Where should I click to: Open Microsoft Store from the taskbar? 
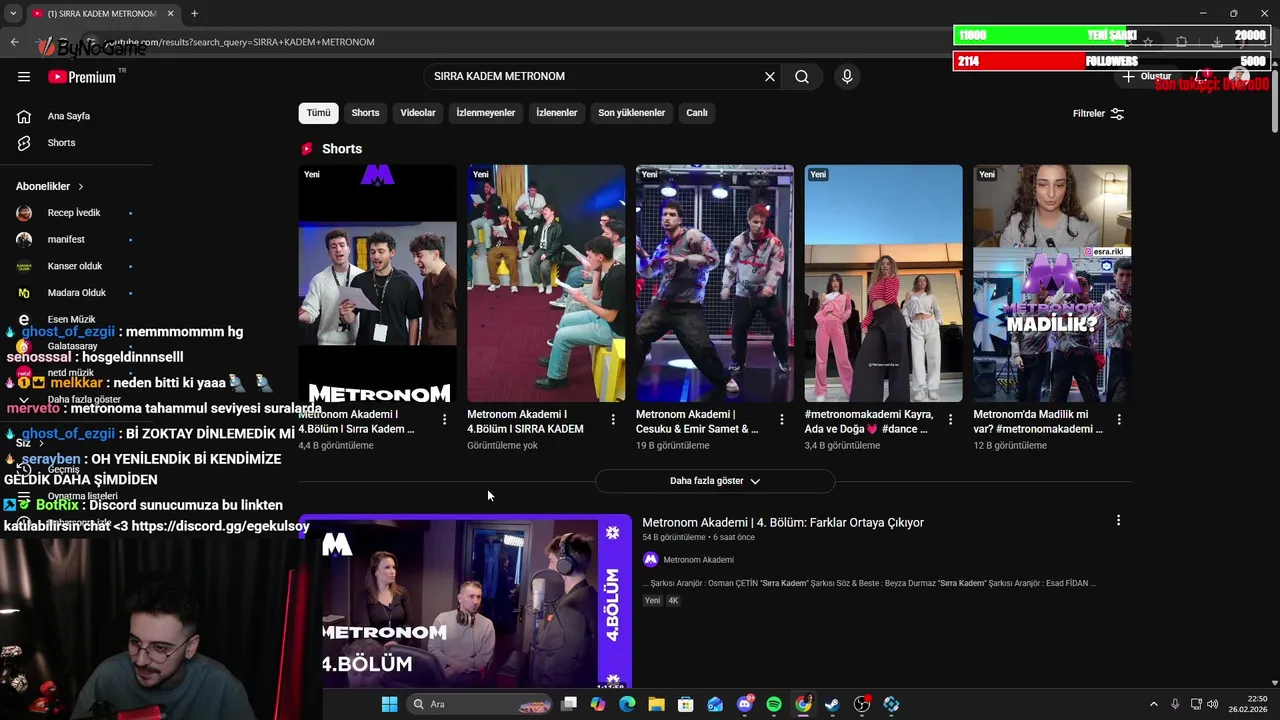[685, 704]
